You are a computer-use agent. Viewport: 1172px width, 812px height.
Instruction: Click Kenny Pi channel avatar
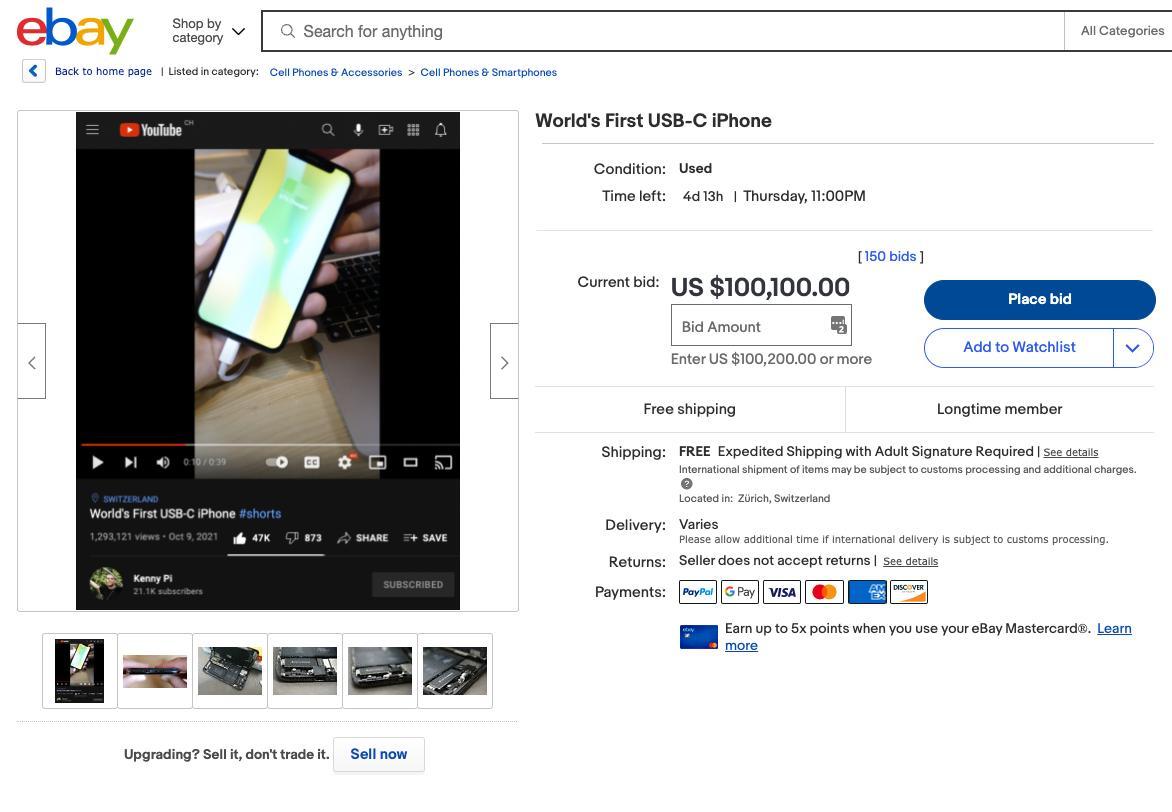click(x=106, y=583)
